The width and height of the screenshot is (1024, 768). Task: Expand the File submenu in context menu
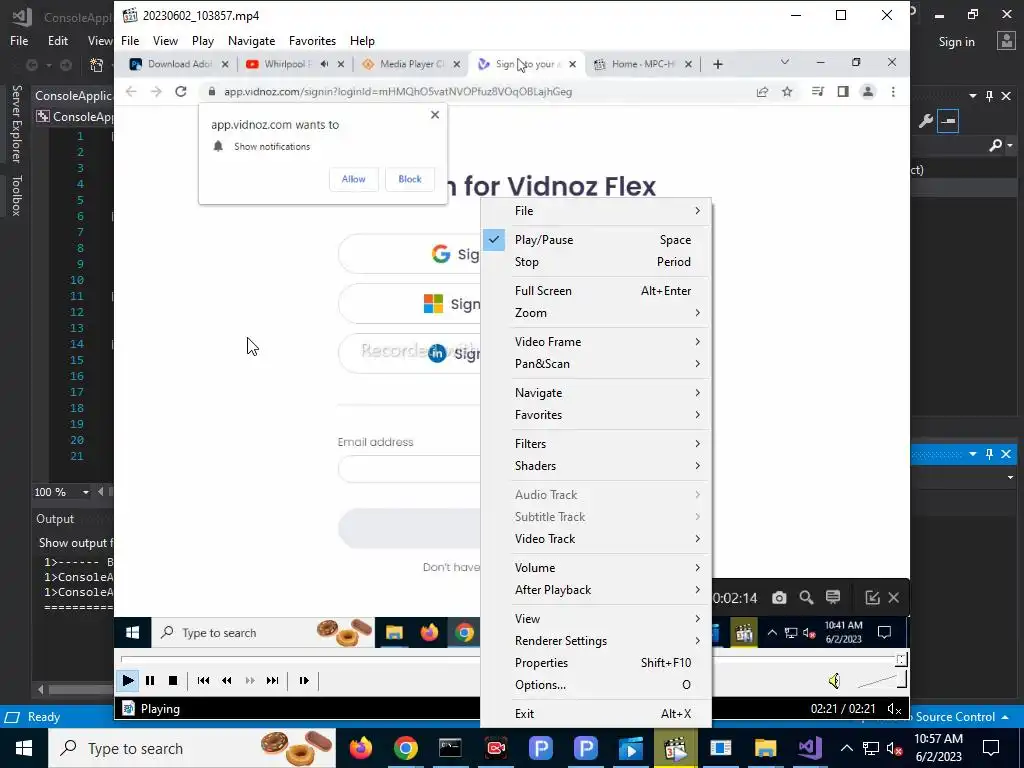[596, 211]
